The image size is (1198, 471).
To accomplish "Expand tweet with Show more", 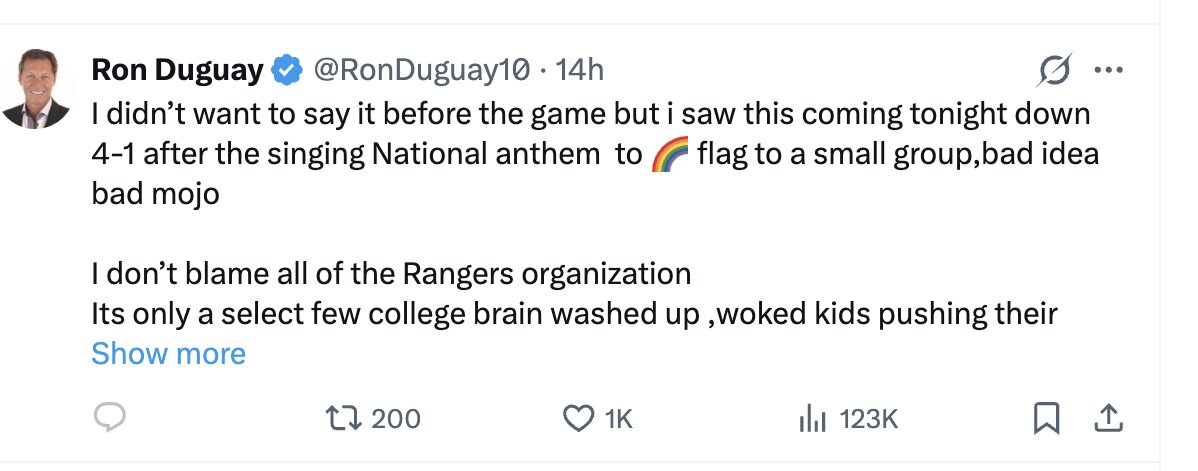I will (x=168, y=353).
